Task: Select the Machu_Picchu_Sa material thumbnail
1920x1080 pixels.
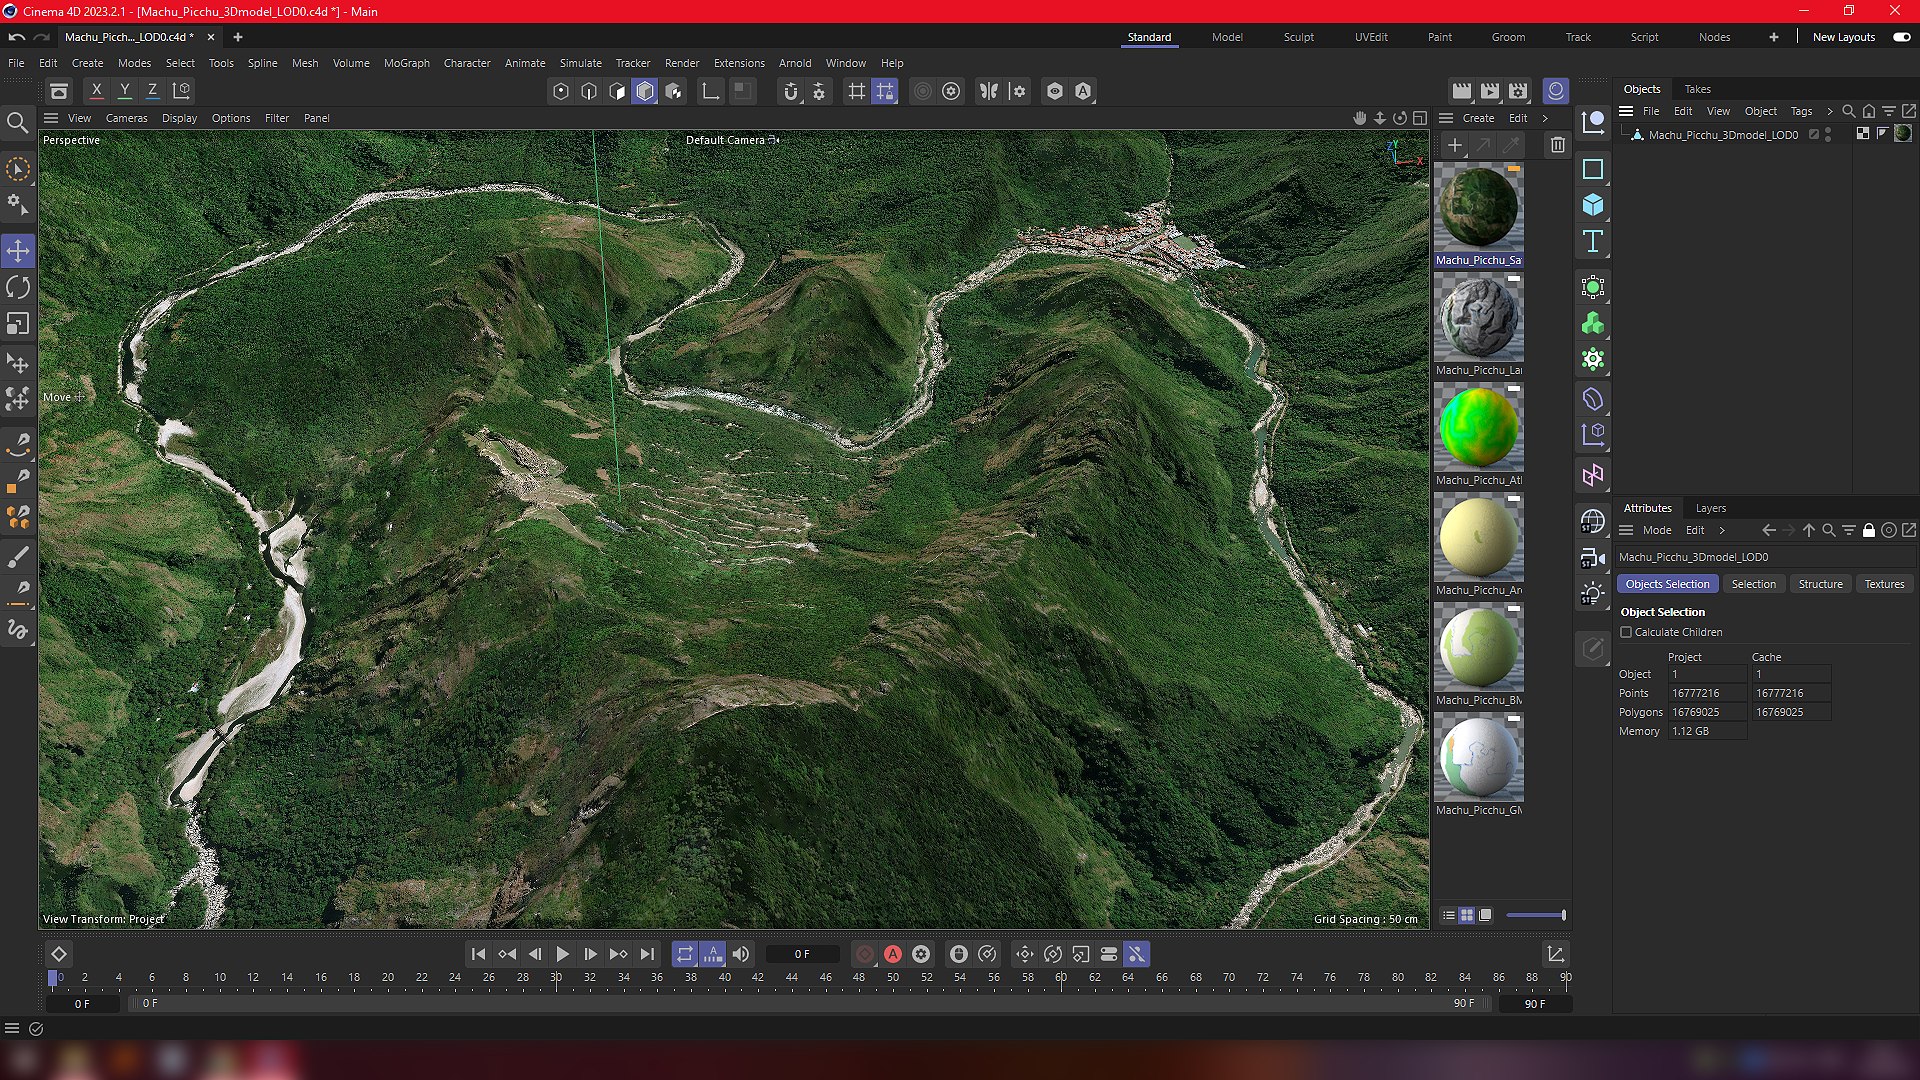Action: click(x=1478, y=208)
